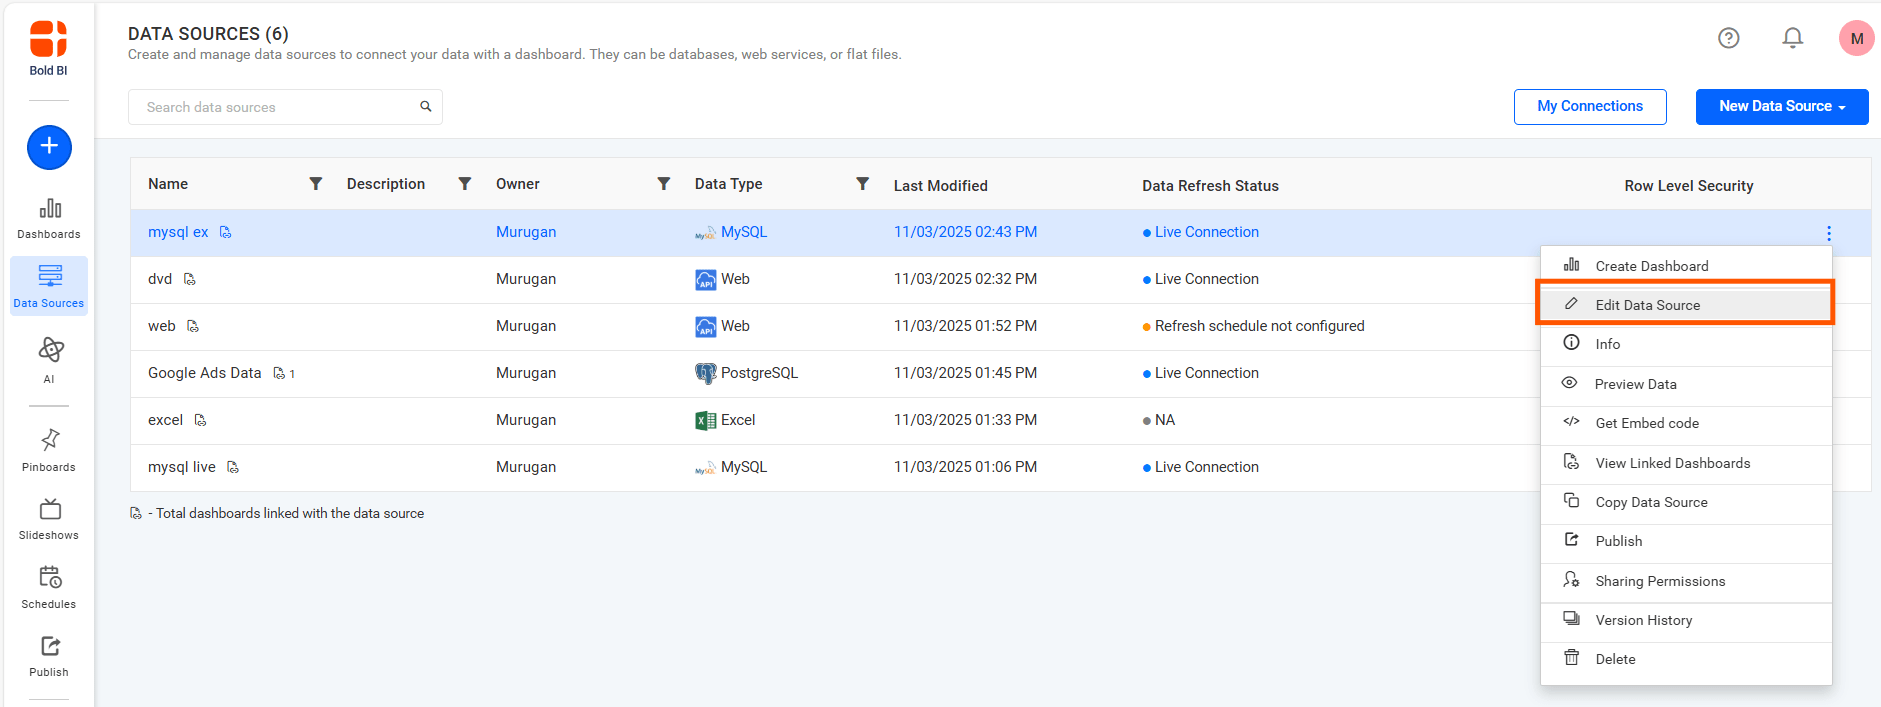This screenshot has width=1881, height=707.
Task: Click the Excel data type cell
Action: tap(725, 420)
